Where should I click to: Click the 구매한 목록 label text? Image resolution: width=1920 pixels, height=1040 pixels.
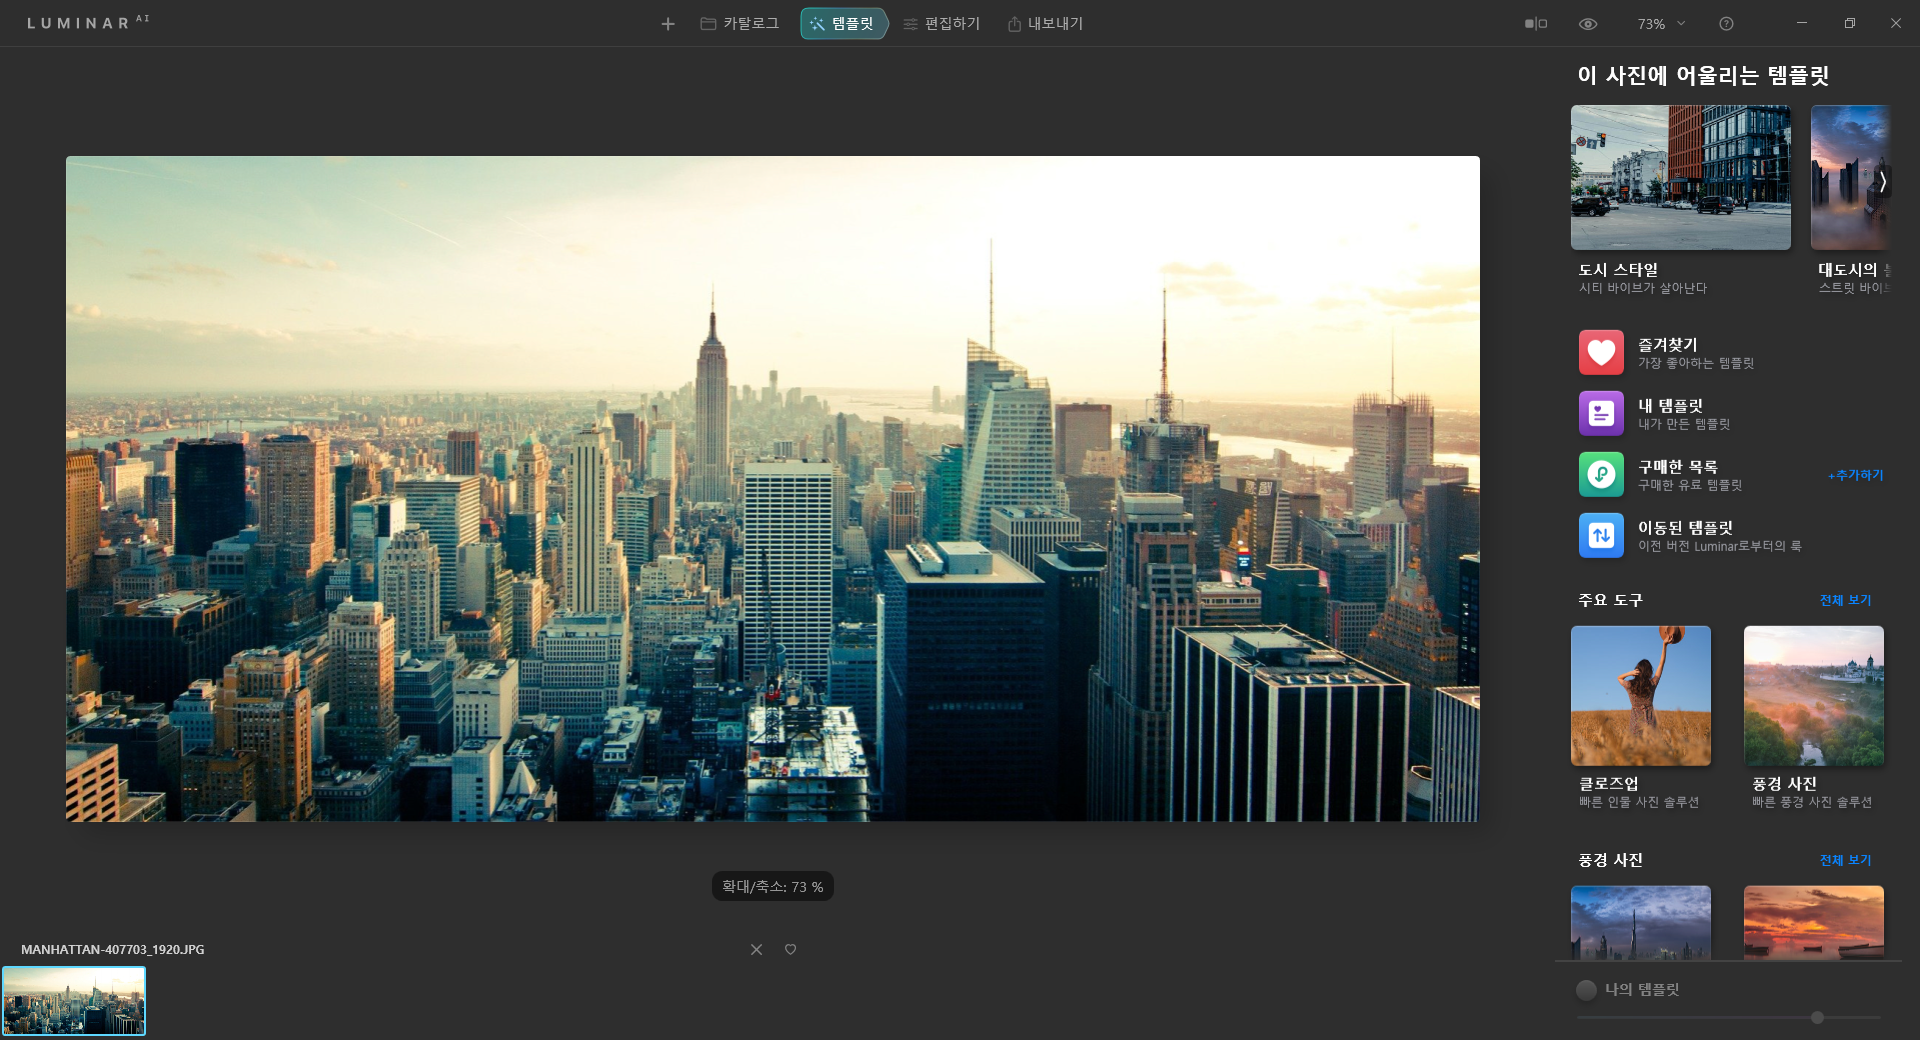pyautogui.click(x=1677, y=466)
